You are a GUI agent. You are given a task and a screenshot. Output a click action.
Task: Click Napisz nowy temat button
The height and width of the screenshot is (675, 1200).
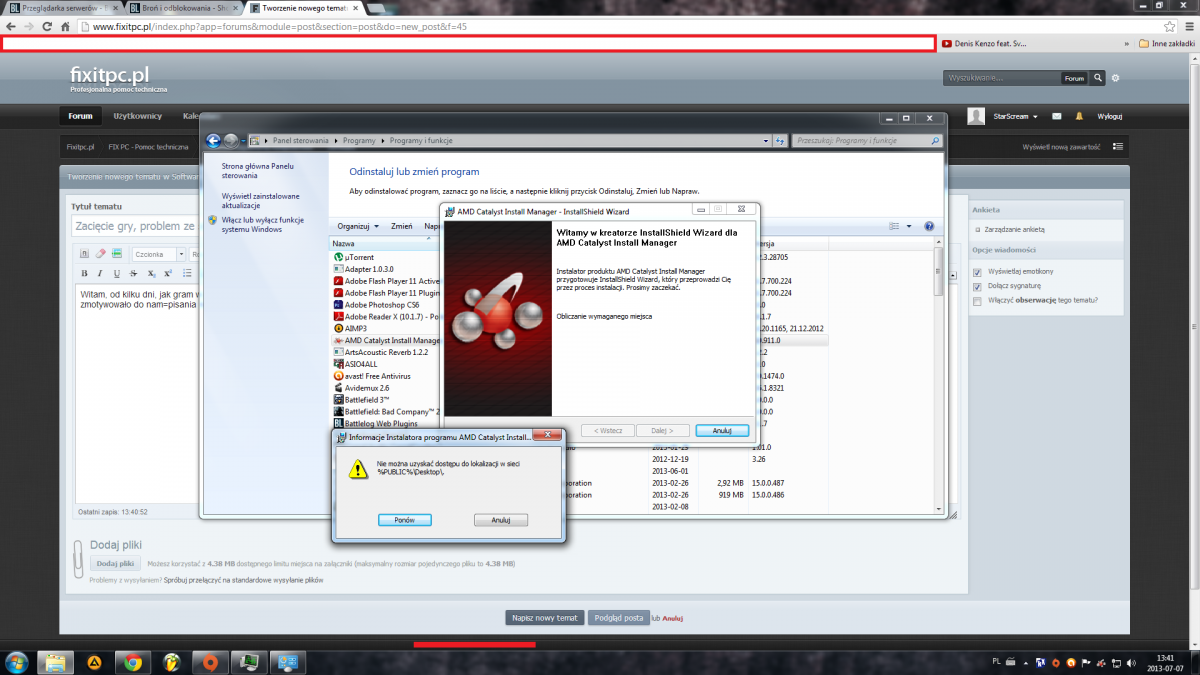tap(543, 618)
